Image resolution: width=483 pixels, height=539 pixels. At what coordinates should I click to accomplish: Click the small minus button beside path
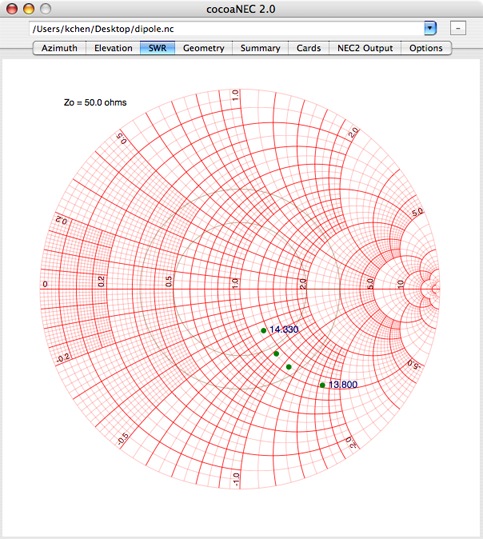458,28
